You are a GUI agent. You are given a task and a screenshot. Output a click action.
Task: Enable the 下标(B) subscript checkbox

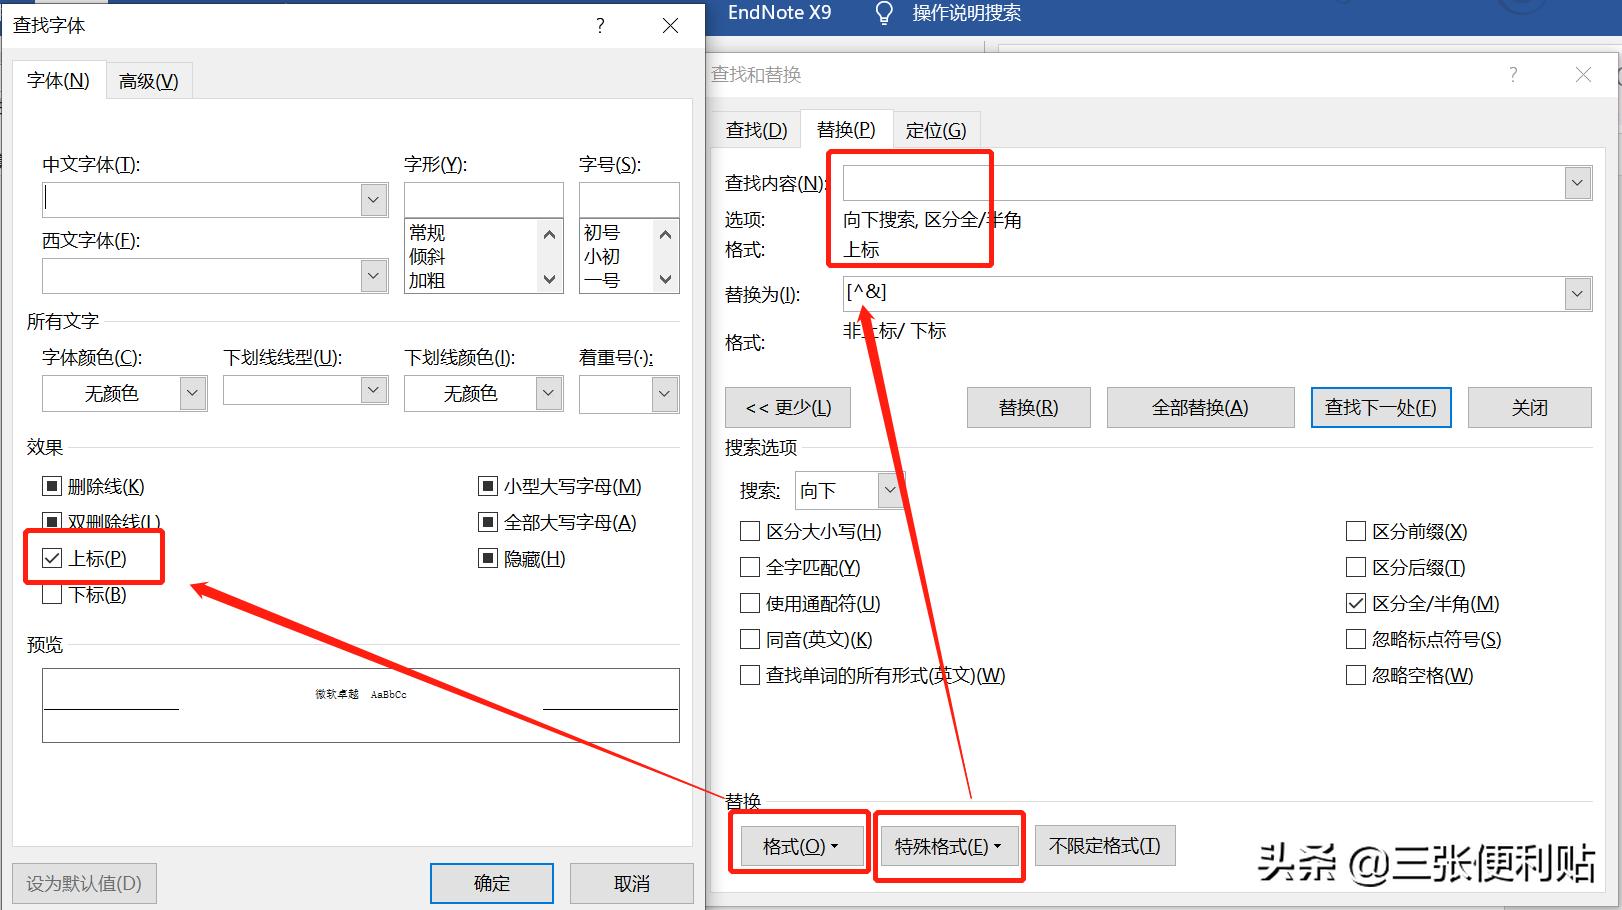(x=52, y=594)
